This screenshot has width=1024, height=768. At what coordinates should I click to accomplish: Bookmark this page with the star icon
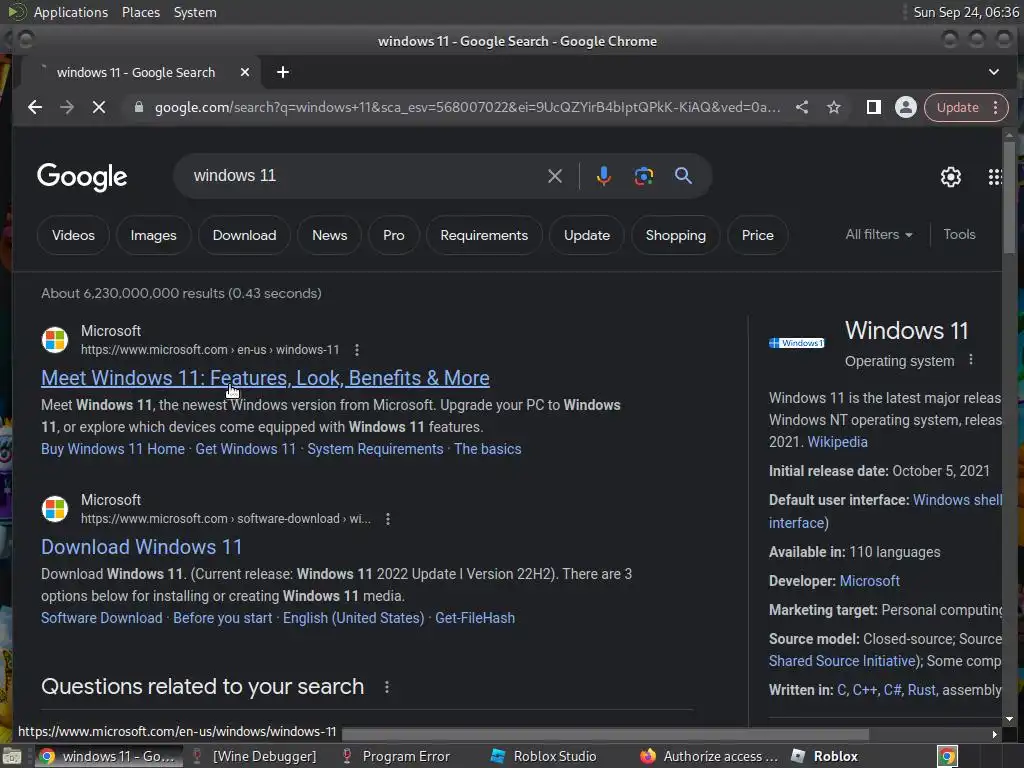coord(834,107)
